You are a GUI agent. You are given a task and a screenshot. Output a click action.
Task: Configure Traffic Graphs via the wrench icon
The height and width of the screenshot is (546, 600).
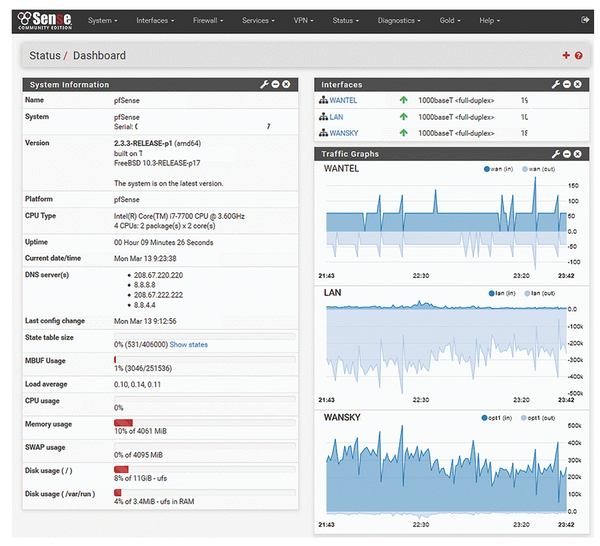click(556, 154)
